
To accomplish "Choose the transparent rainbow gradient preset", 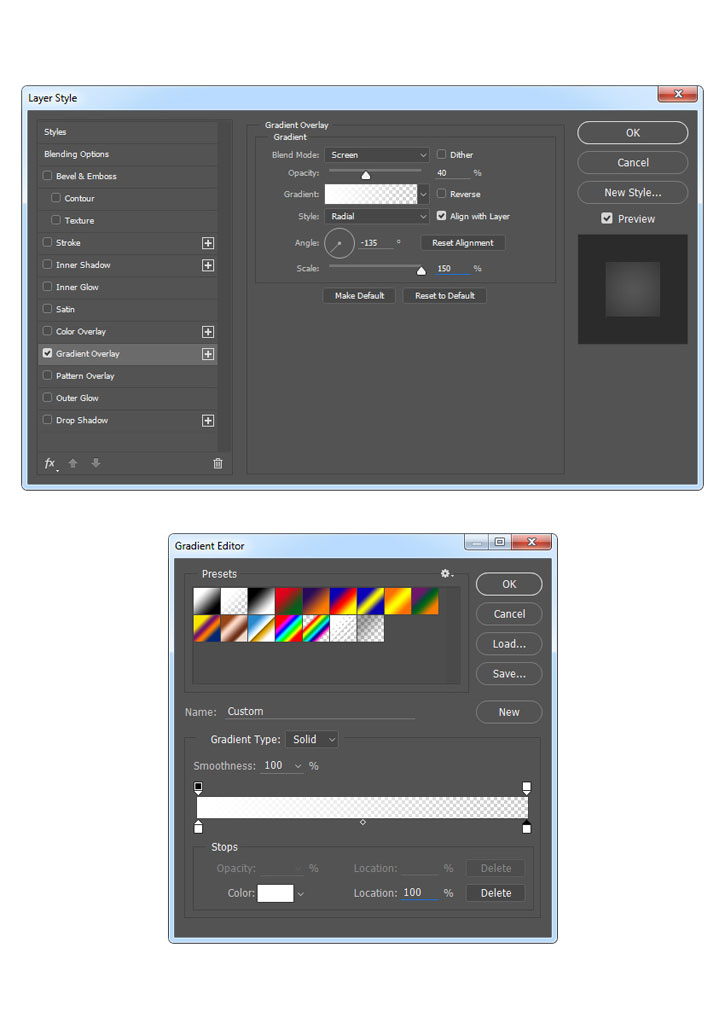I will pos(316,629).
